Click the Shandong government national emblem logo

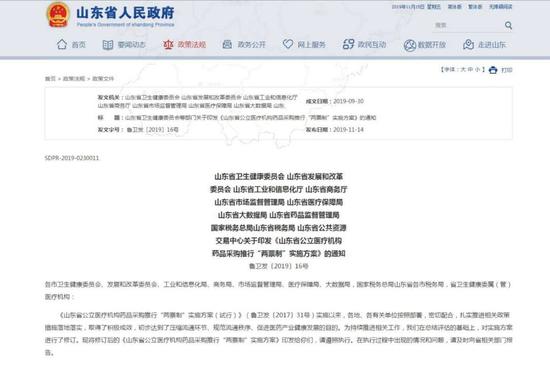[x=58, y=15]
